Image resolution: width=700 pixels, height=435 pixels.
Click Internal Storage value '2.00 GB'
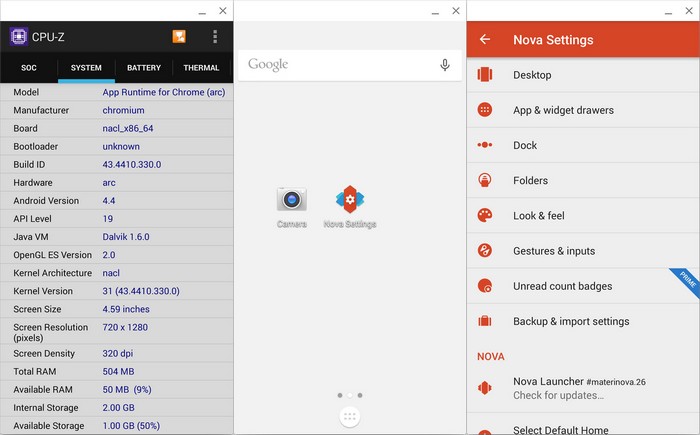point(119,408)
